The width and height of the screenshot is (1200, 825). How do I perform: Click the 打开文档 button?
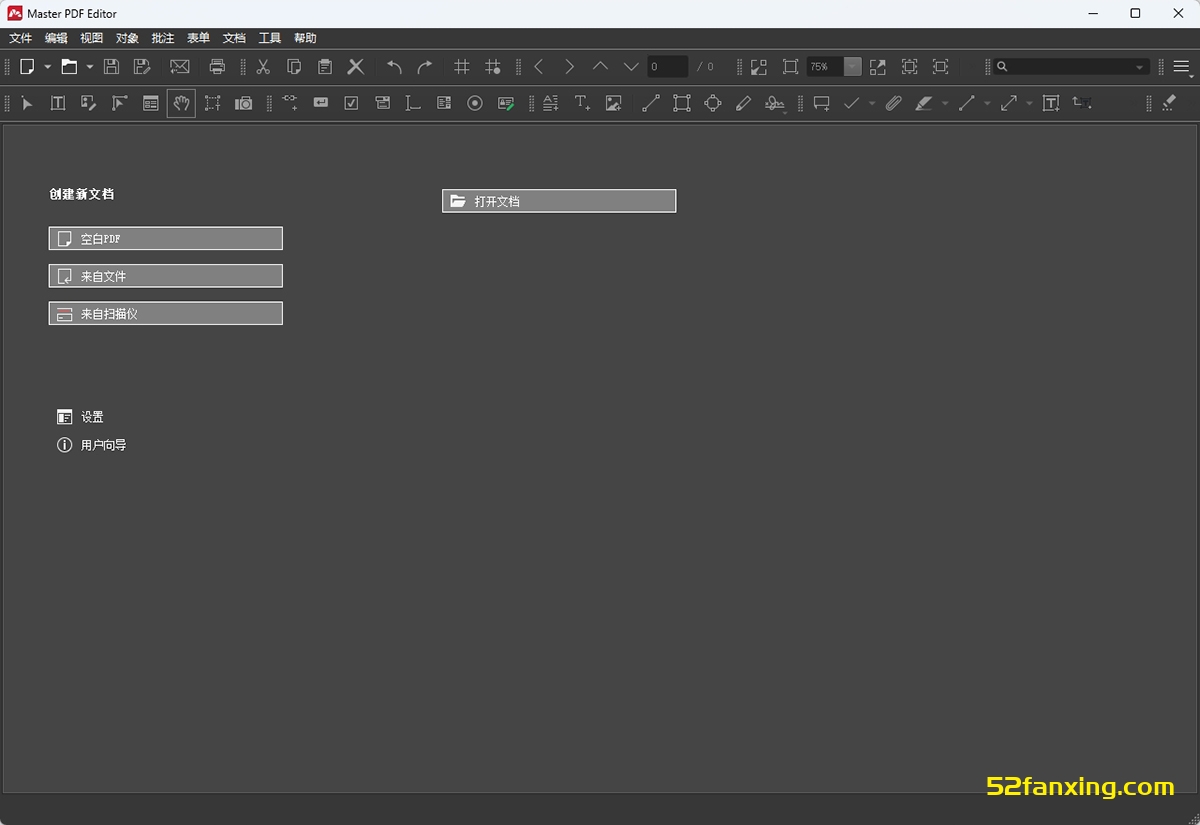(x=559, y=201)
